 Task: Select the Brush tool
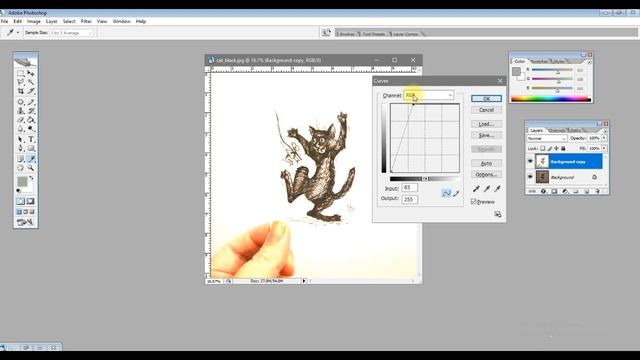tap(31, 102)
